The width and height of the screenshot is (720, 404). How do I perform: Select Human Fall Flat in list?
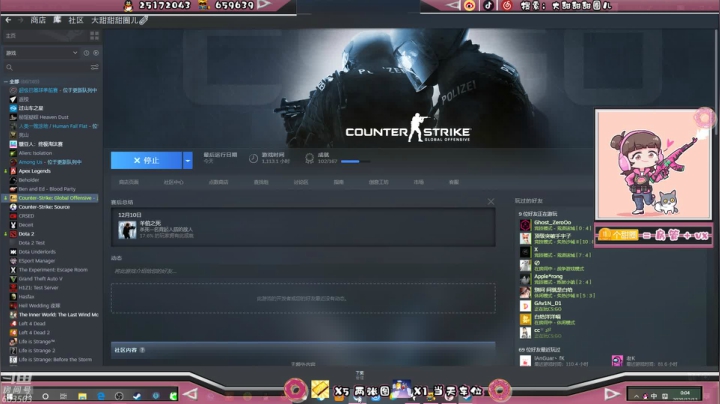pyautogui.click(x=58, y=126)
